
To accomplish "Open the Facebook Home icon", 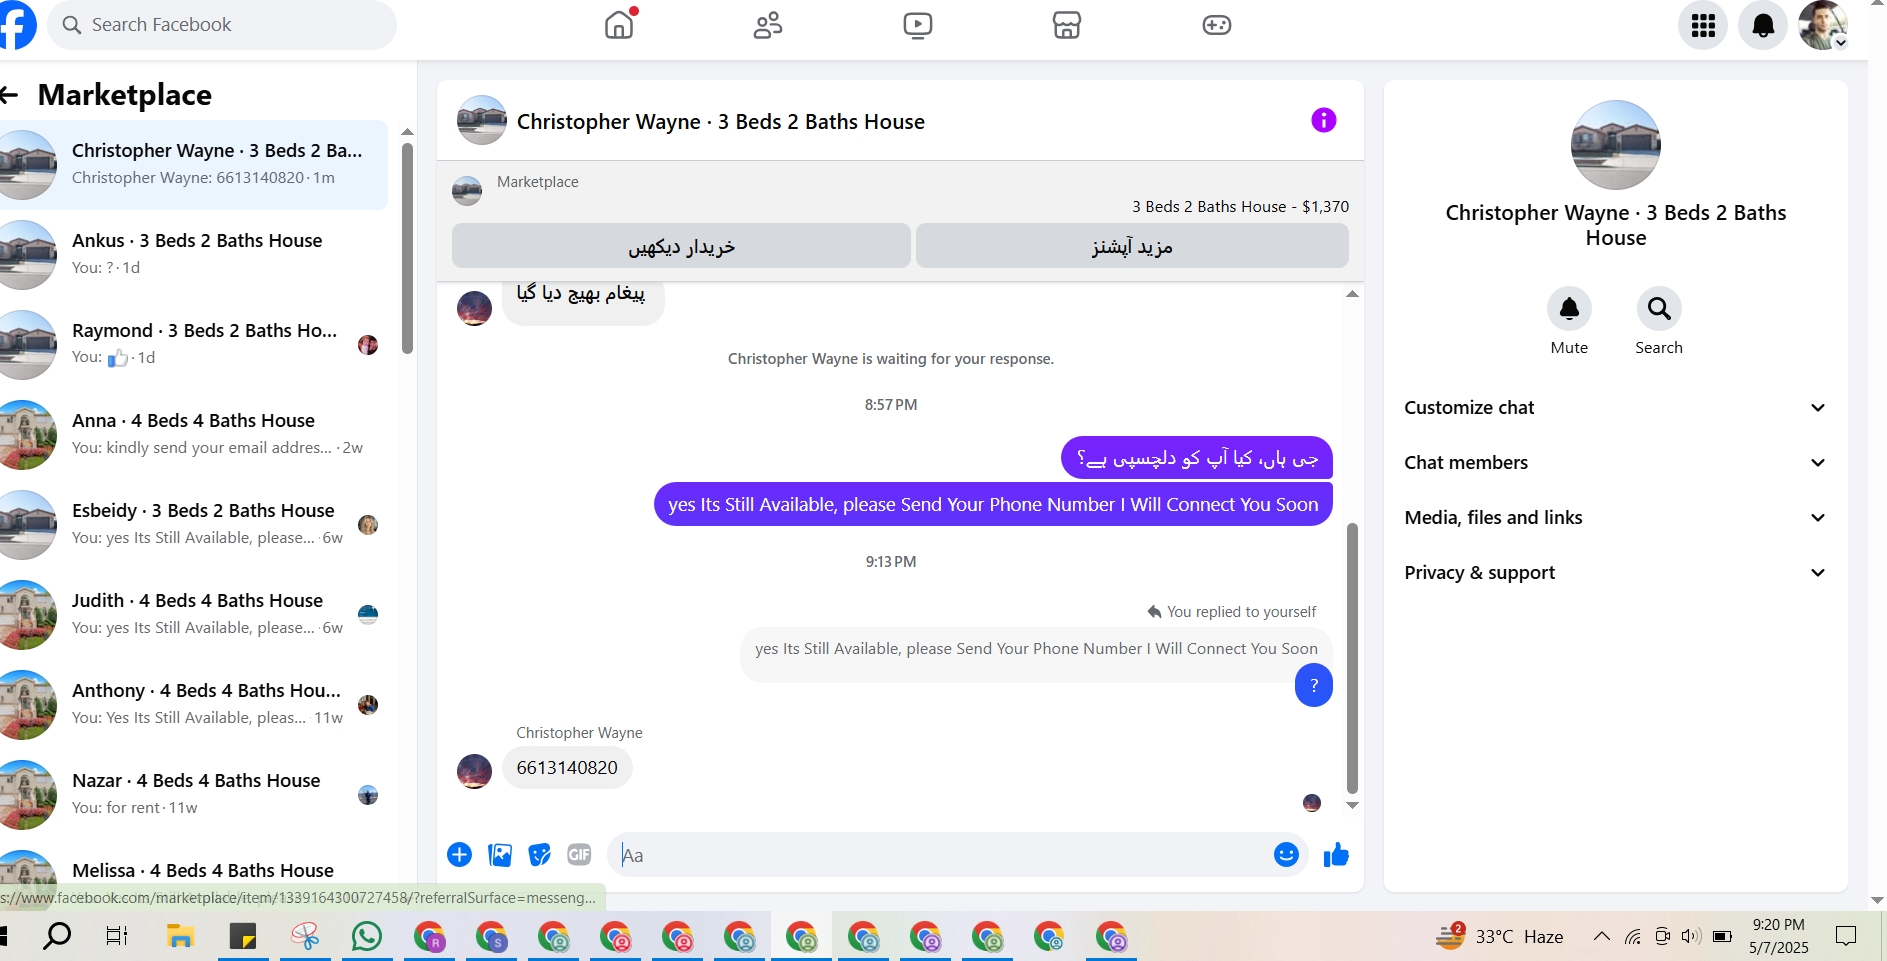I will [x=619, y=25].
